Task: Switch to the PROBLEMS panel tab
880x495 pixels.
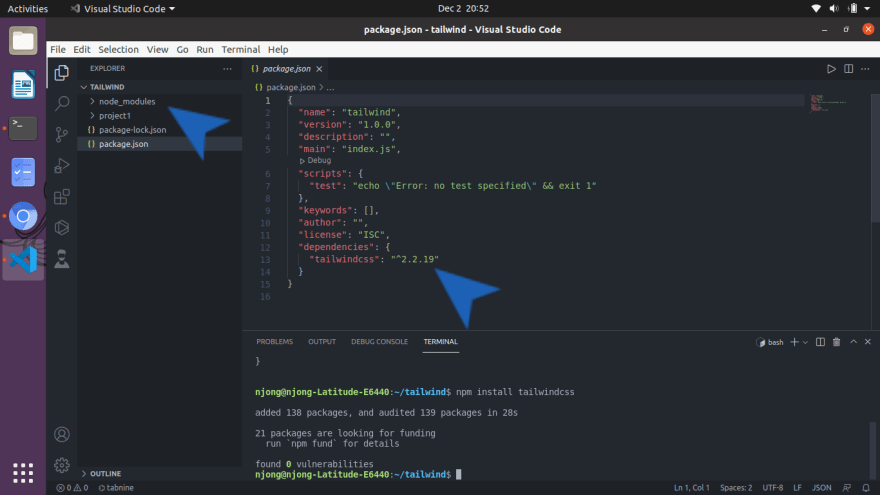Action: tap(274, 342)
